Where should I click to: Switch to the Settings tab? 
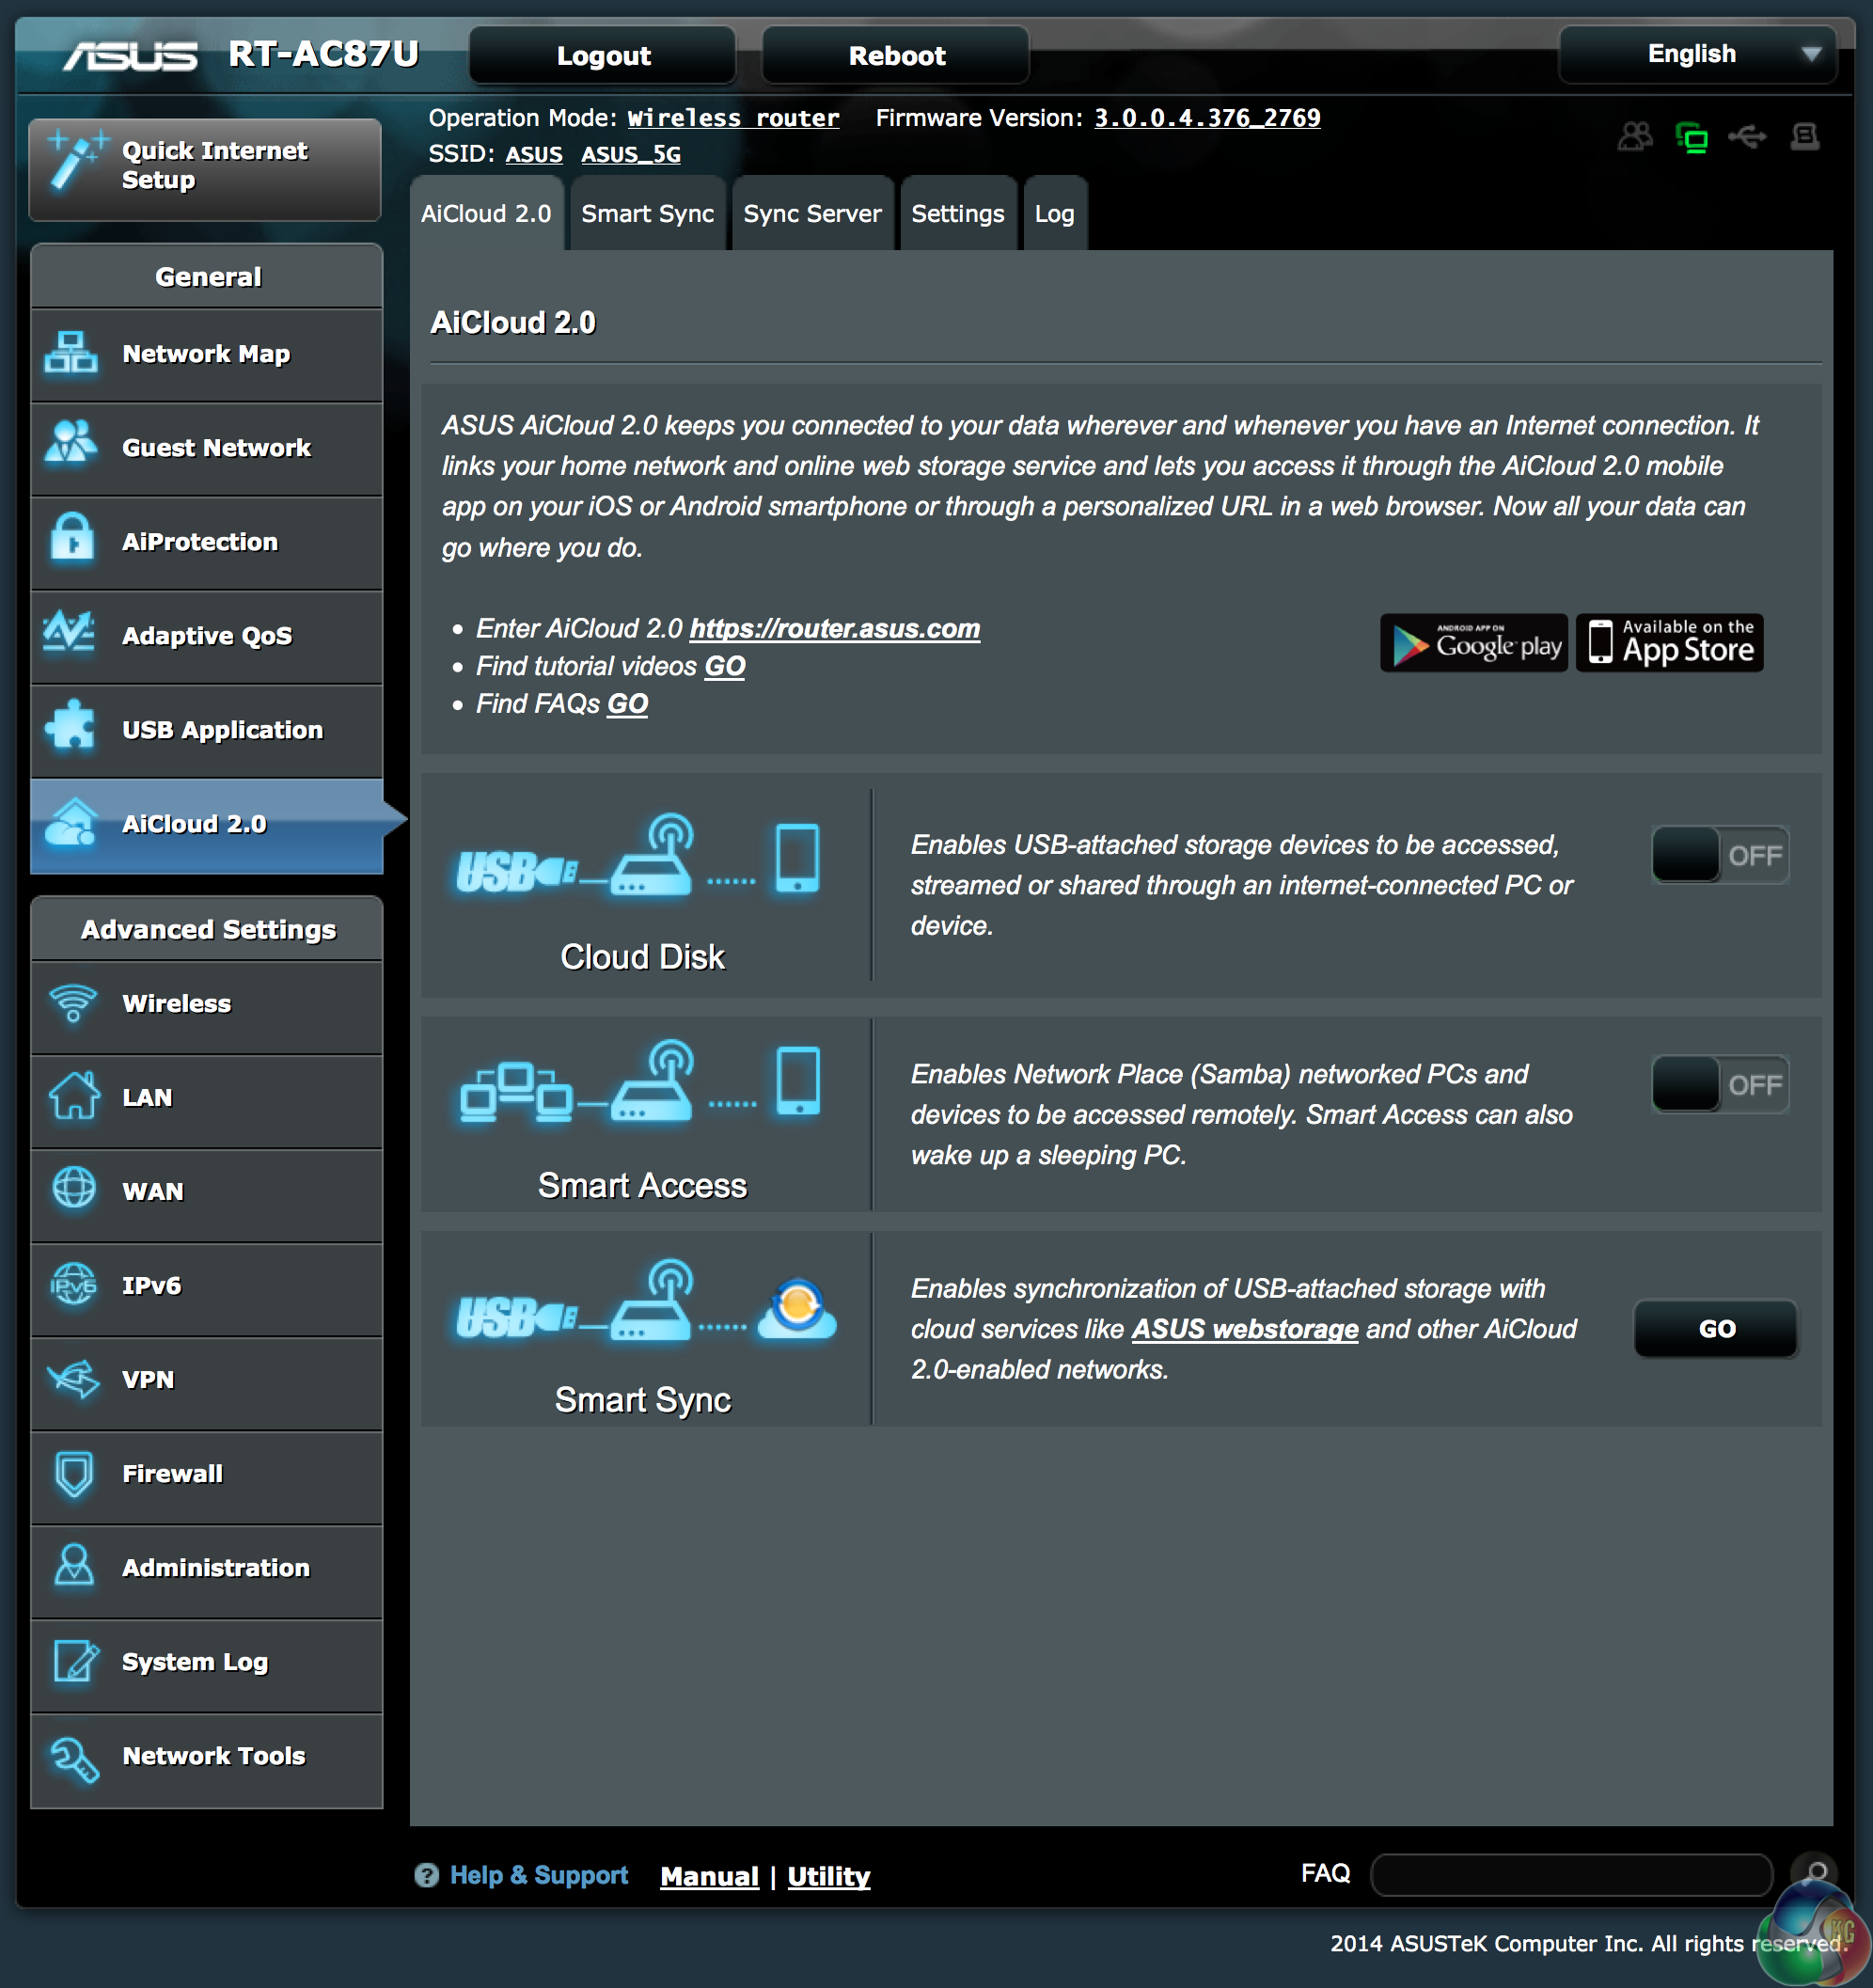[x=957, y=214]
